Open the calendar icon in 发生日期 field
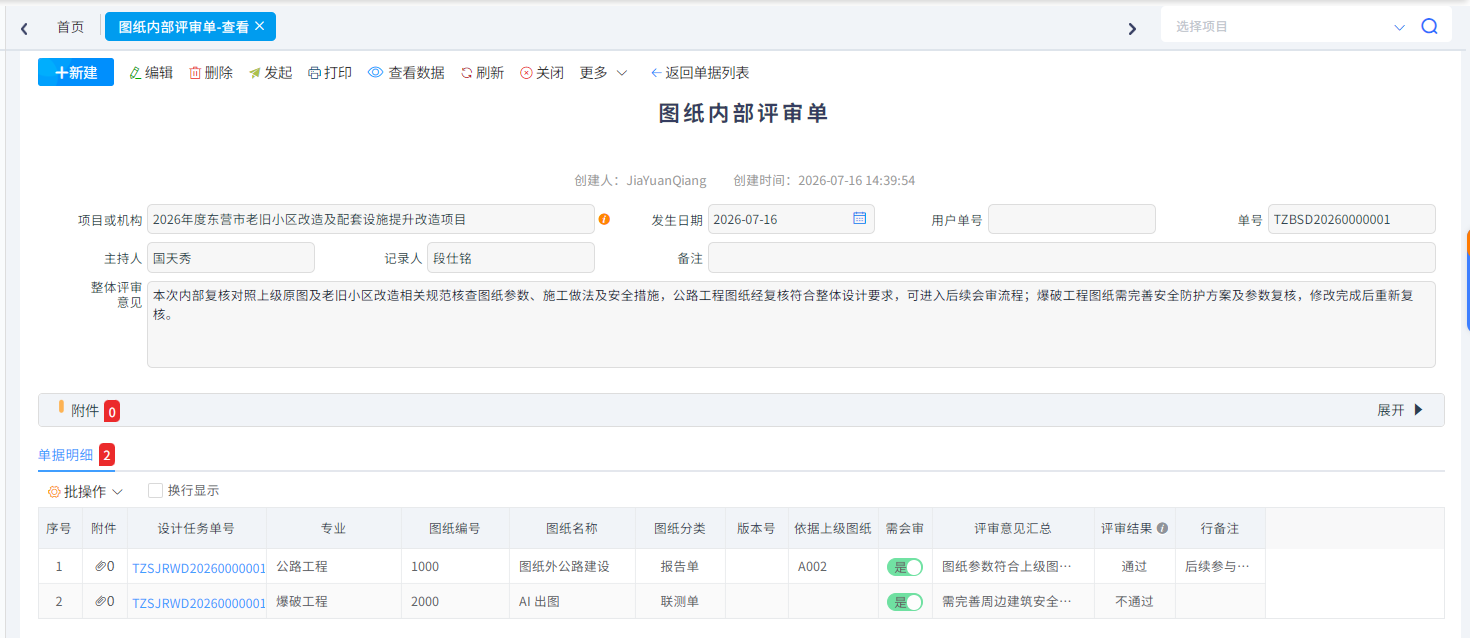1470x638 pixels. click(859, 218)
